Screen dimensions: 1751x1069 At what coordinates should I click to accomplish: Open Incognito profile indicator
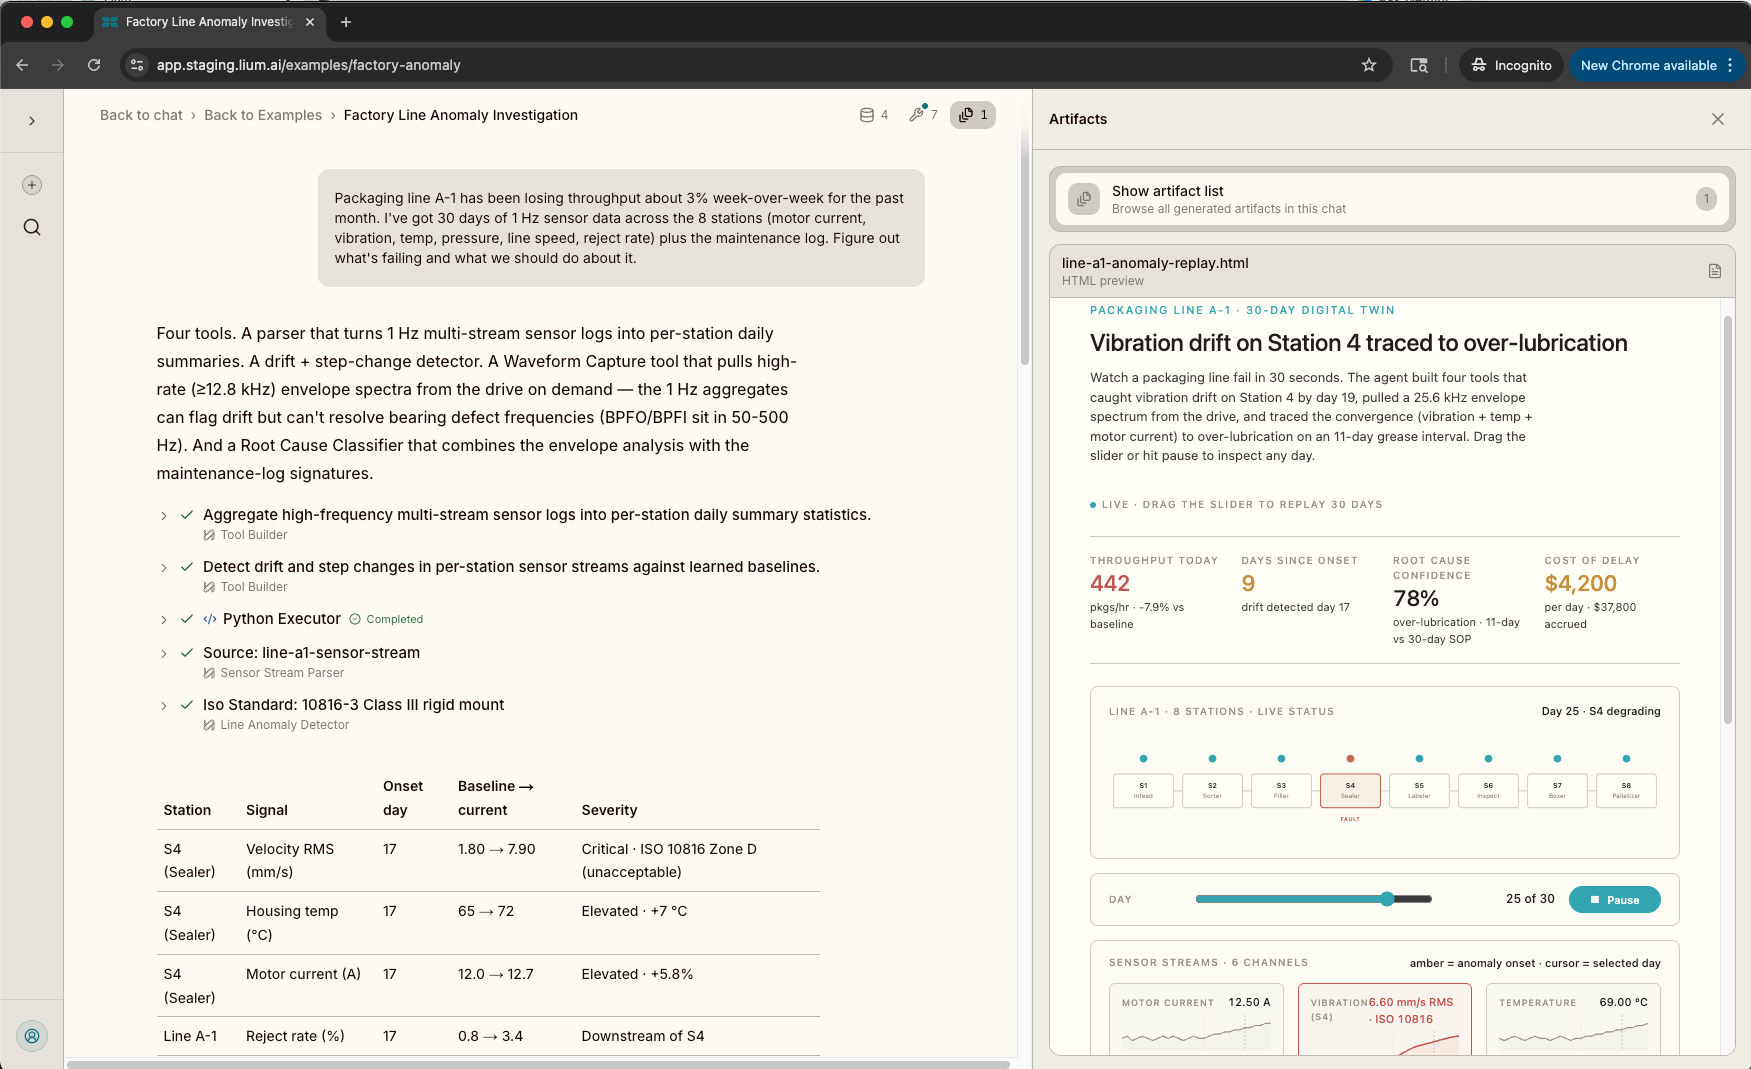(1512, 65)
